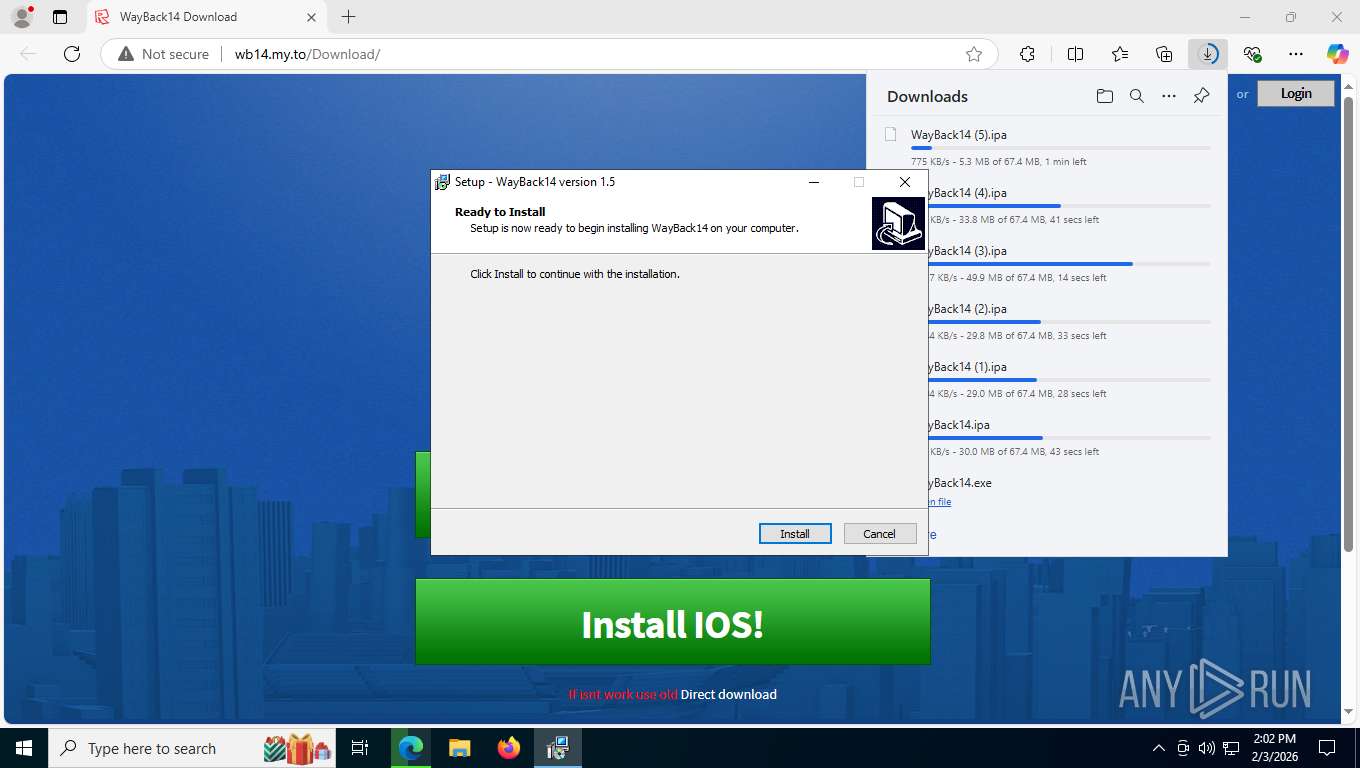Screen dimensions: 1360x768
Task: Open new browser tab
Action: [348, 17]
